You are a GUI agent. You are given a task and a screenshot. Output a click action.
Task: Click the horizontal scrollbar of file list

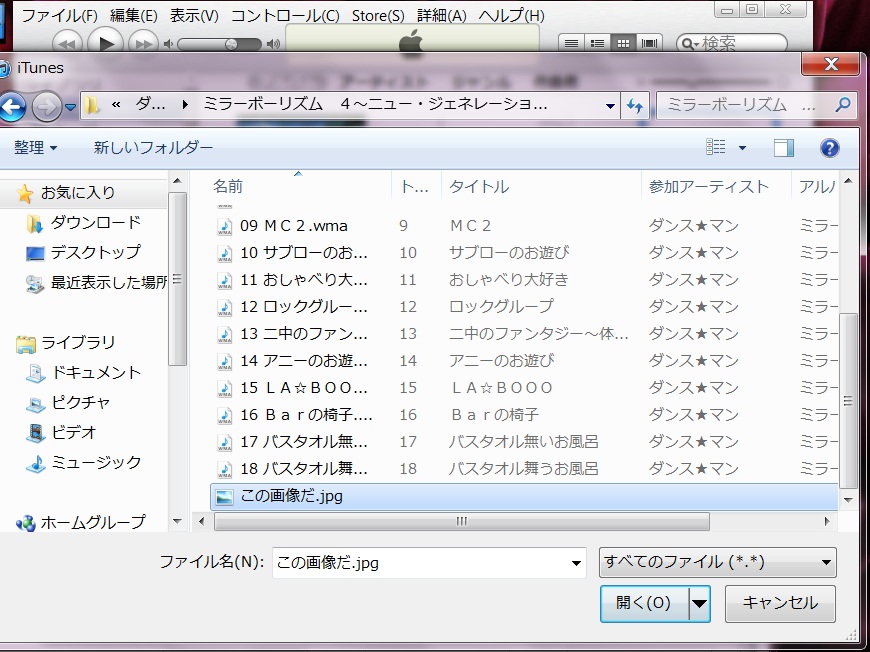(462, 522)
